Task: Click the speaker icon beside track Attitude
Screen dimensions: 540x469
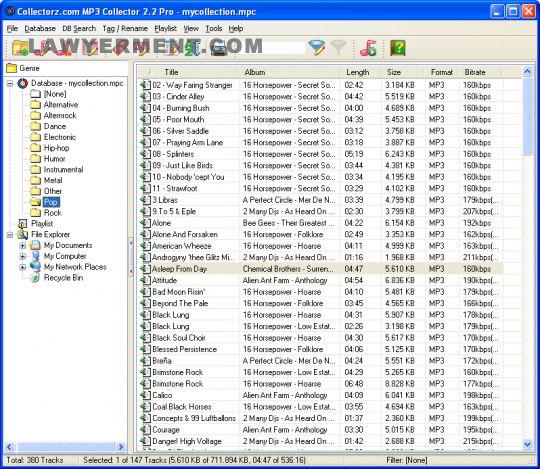Action: click(x=145, y=280)
